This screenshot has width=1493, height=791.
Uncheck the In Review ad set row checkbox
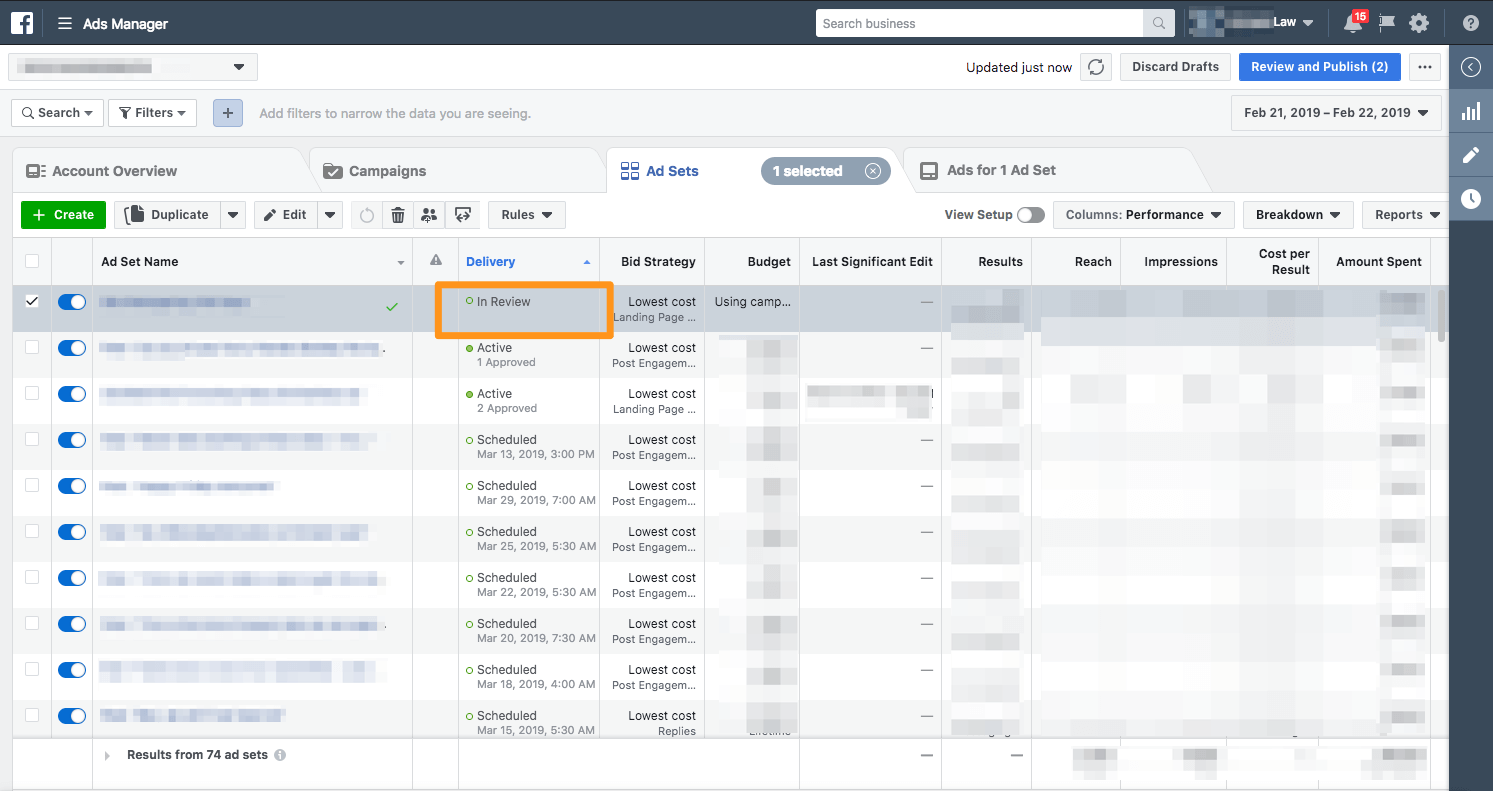point(32,301)
